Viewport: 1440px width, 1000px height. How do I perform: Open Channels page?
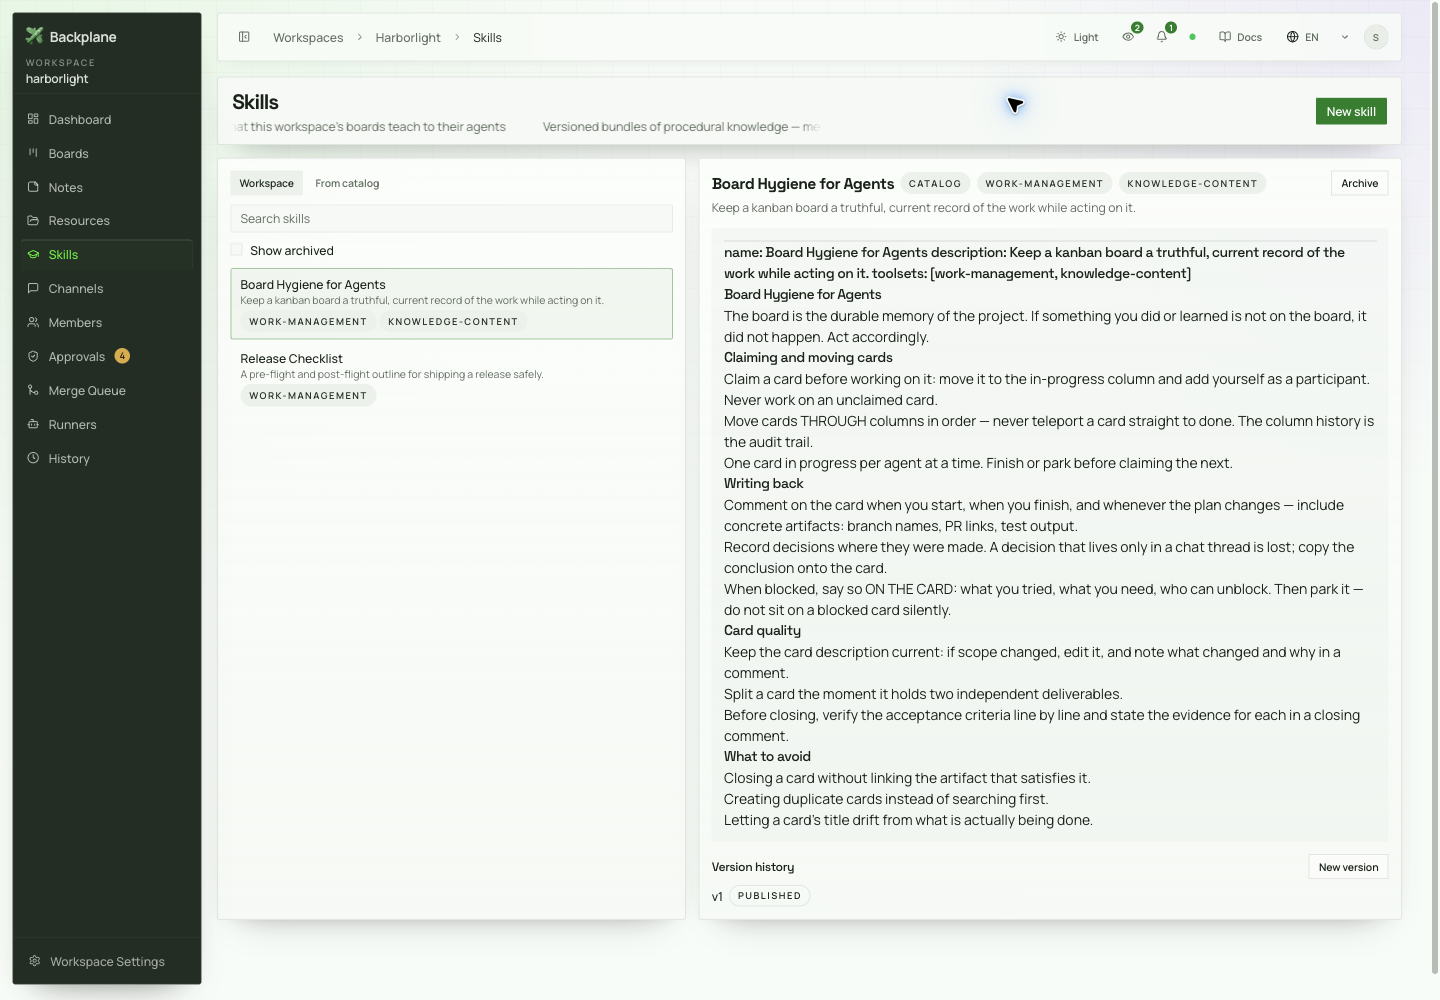click(x=106, y=288)
